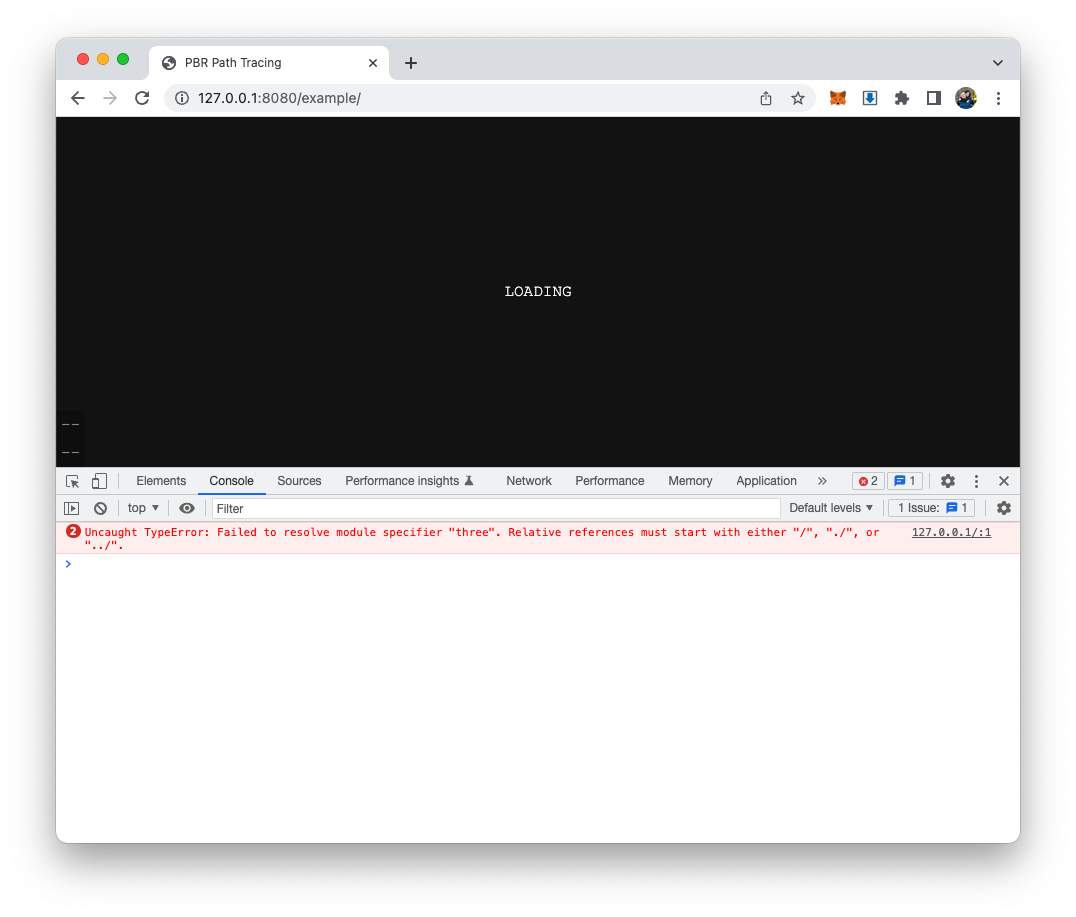Click the error repeat count badge

click(73, 532)
